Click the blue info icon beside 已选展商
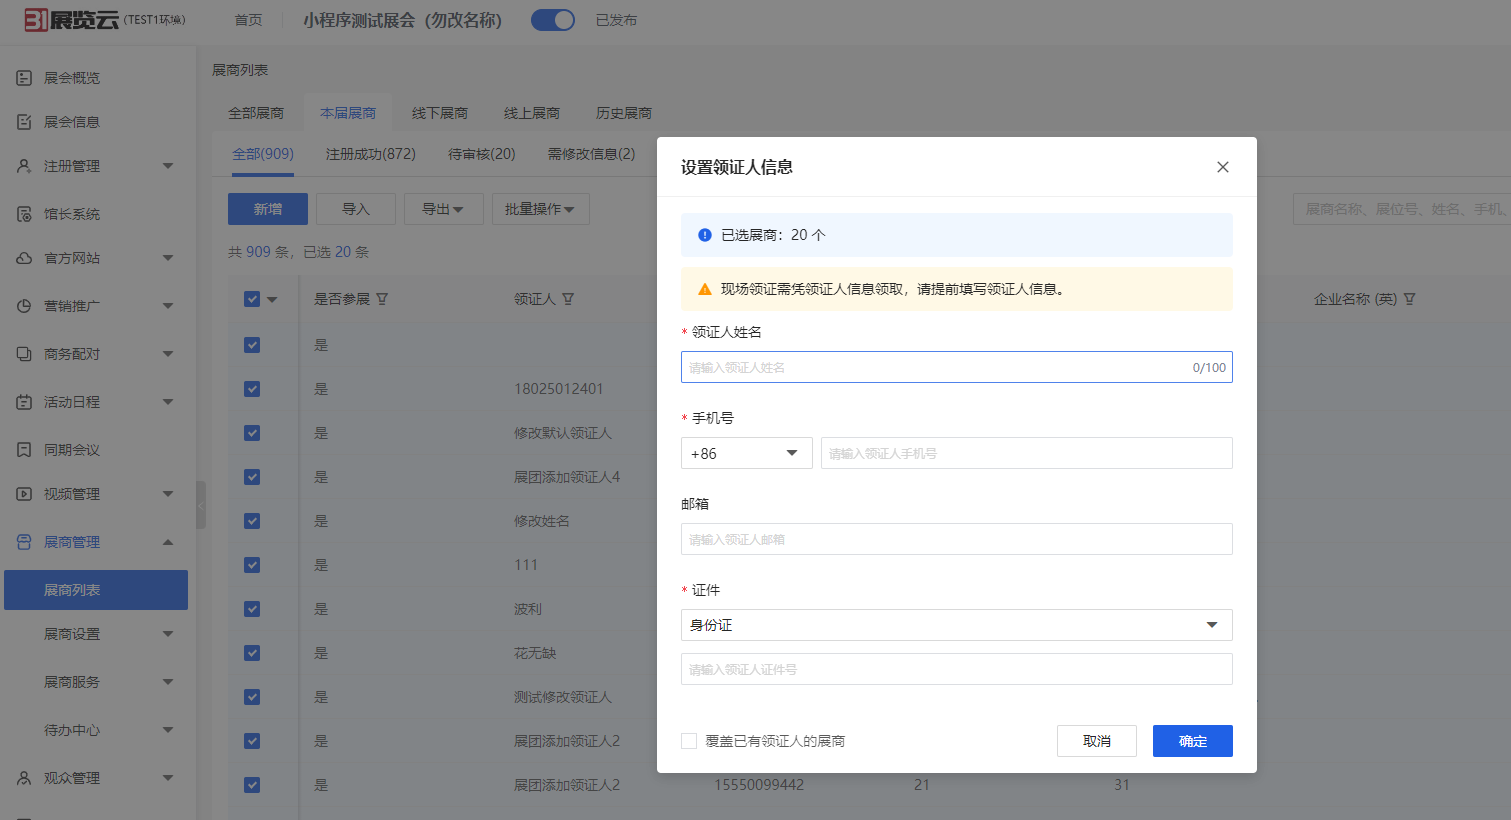Viewport: 1511px width, 820px height. point(704,235)
